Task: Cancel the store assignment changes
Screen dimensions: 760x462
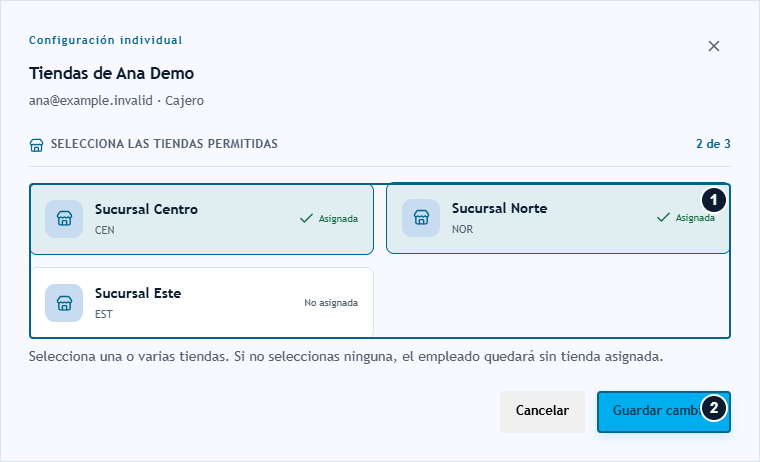Action: click(542, 411)
